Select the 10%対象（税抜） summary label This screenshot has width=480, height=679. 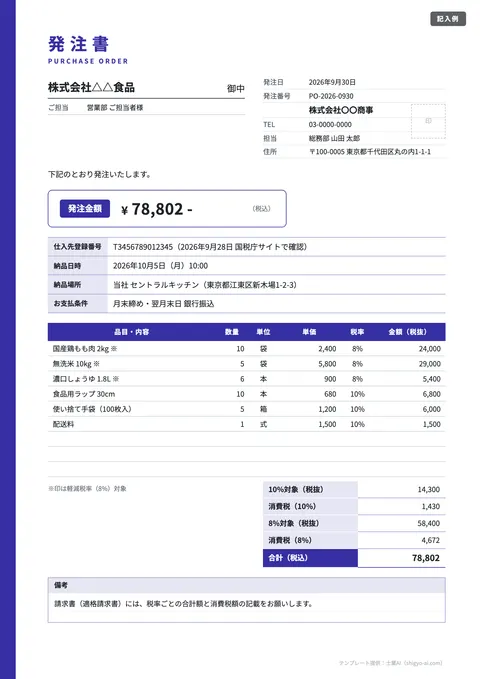[296, 489]
